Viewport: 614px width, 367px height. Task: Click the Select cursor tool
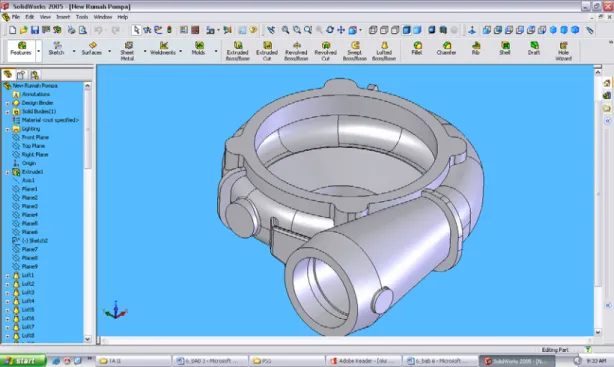coord(136,30)
